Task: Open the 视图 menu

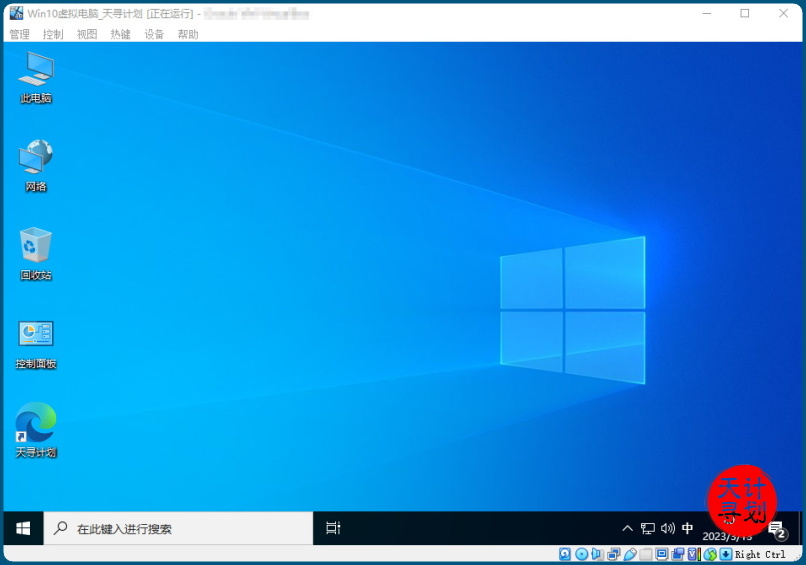Action: coord(87,34)
